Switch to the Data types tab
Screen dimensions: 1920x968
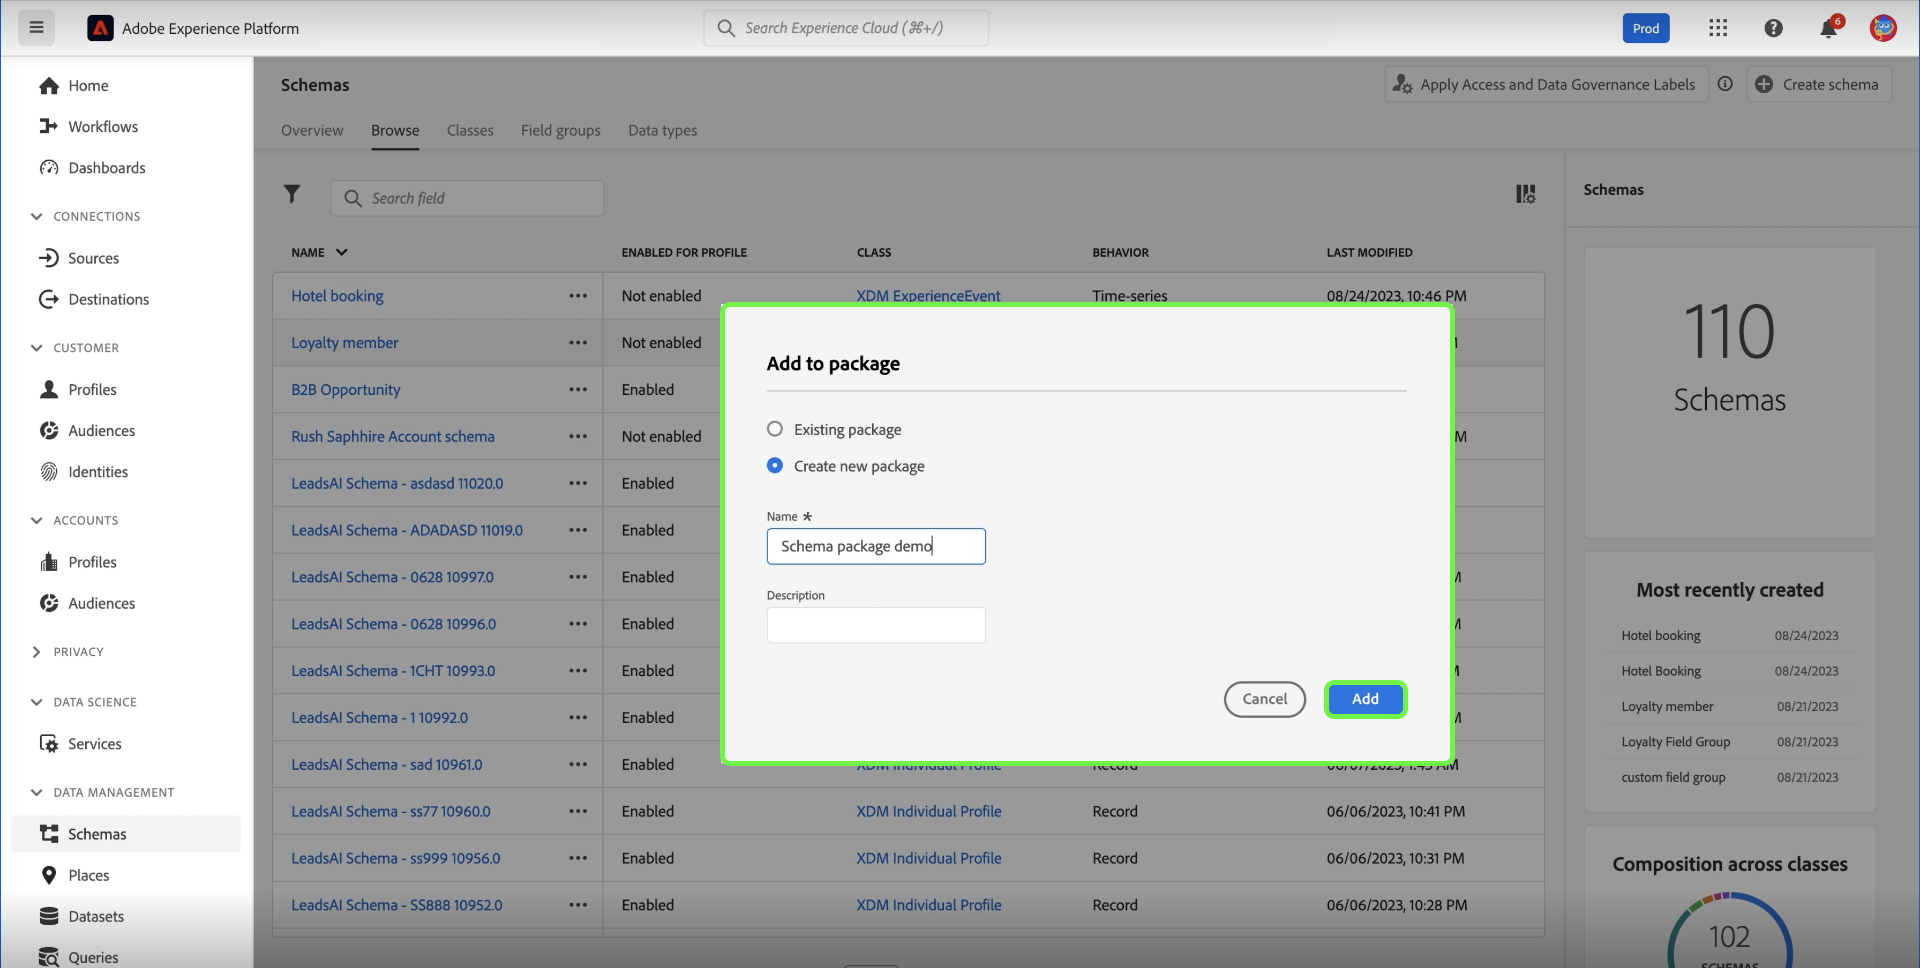click(x=663, y=130)
